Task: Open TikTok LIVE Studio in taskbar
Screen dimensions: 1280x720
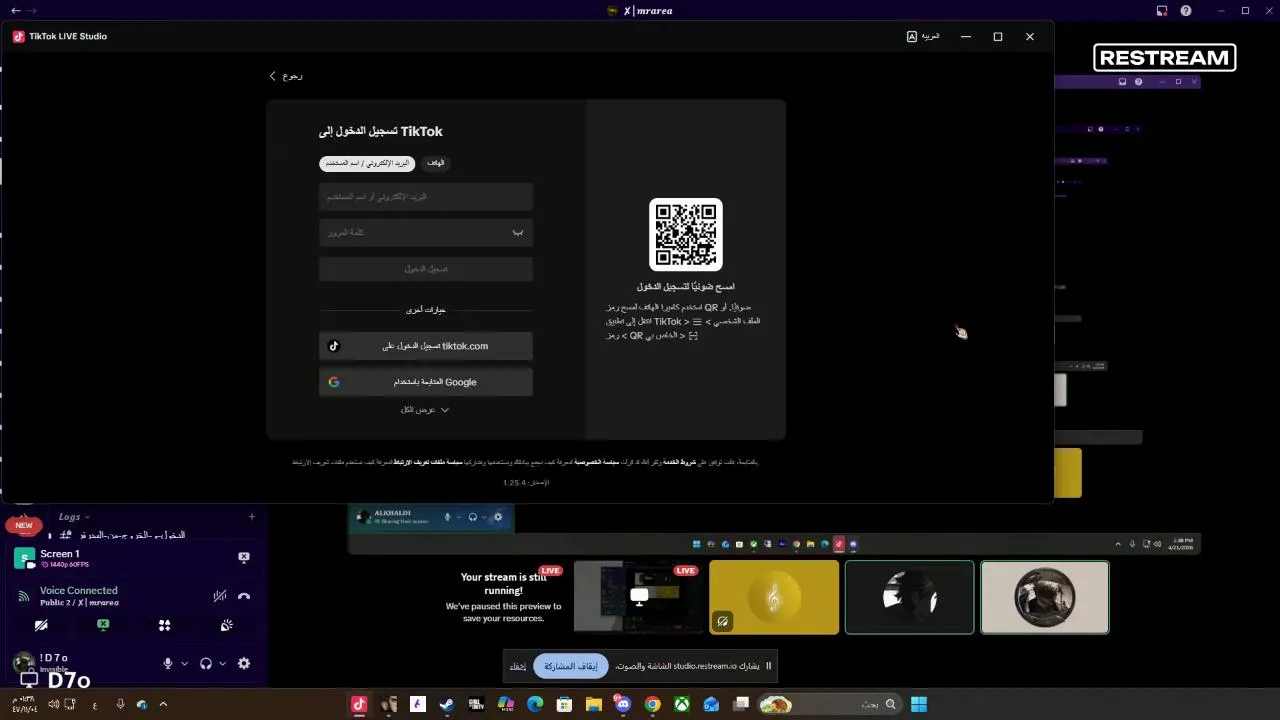Action: 359,704
